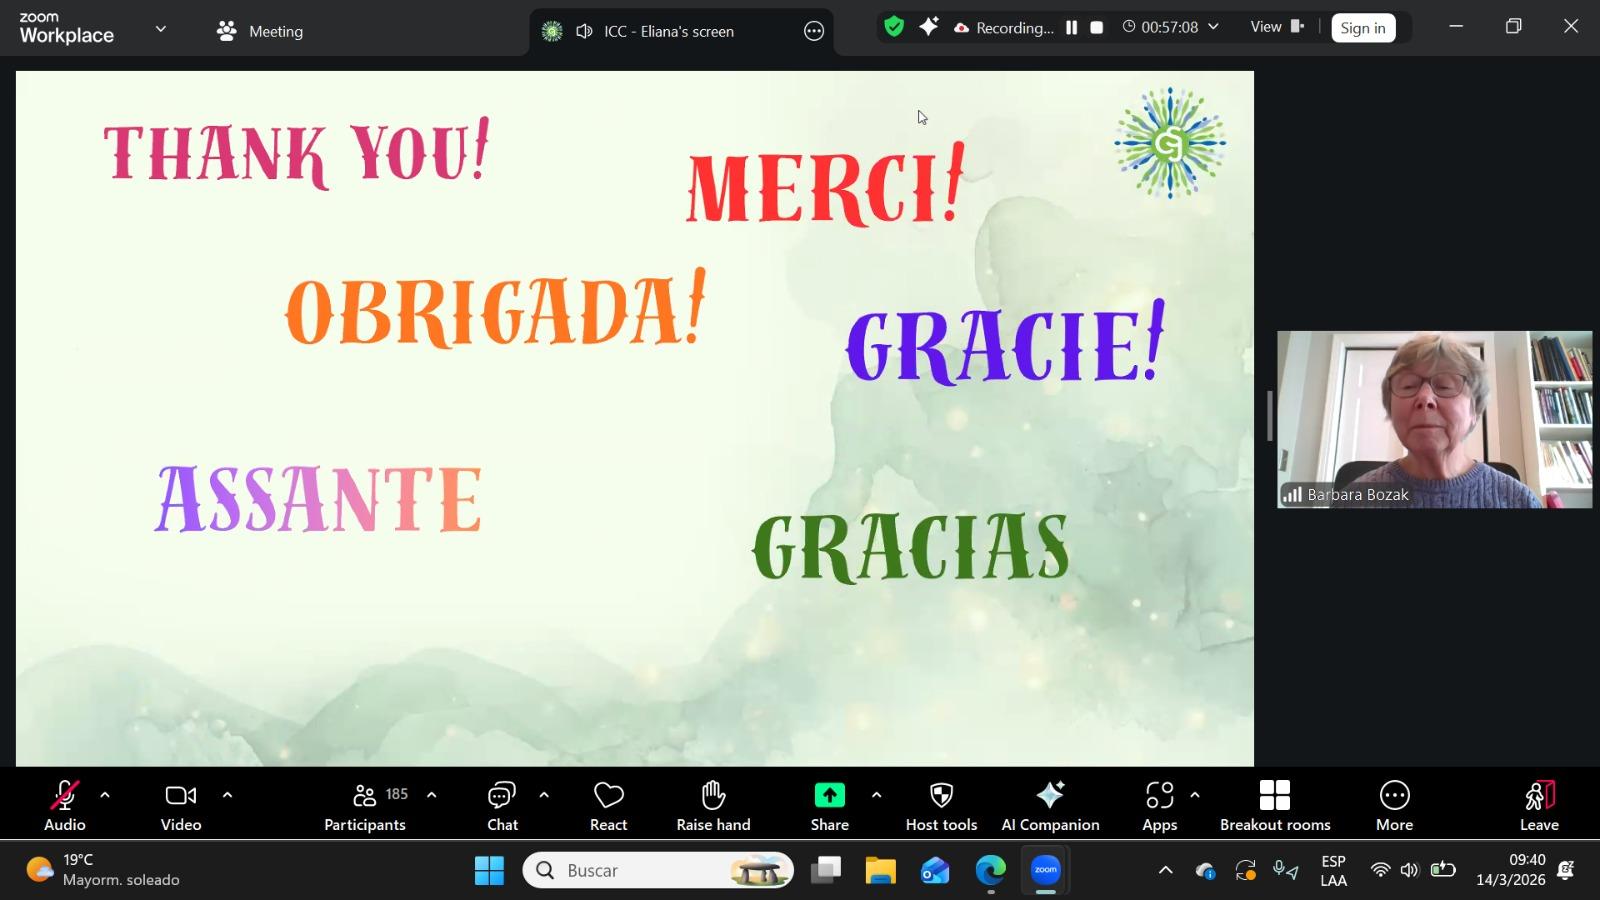Screen dimensions: 1600x900
Task: Open Host tools shield icon
Action: pyautogui.click(x=941, y=805)
